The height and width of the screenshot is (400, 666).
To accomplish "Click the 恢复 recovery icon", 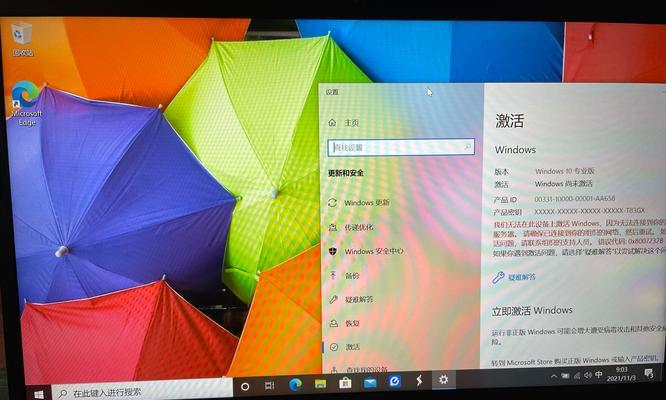I will 334,323.
